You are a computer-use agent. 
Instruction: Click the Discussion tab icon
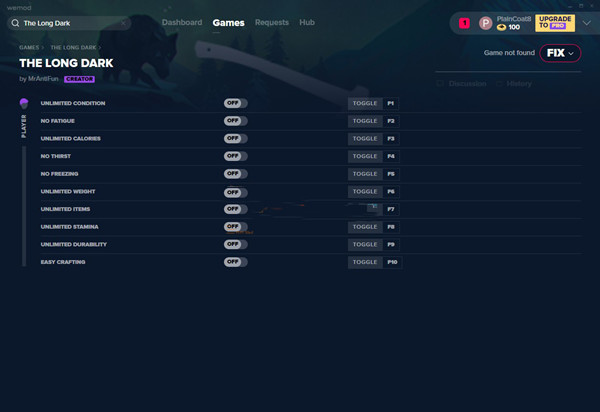click(440, 83)
